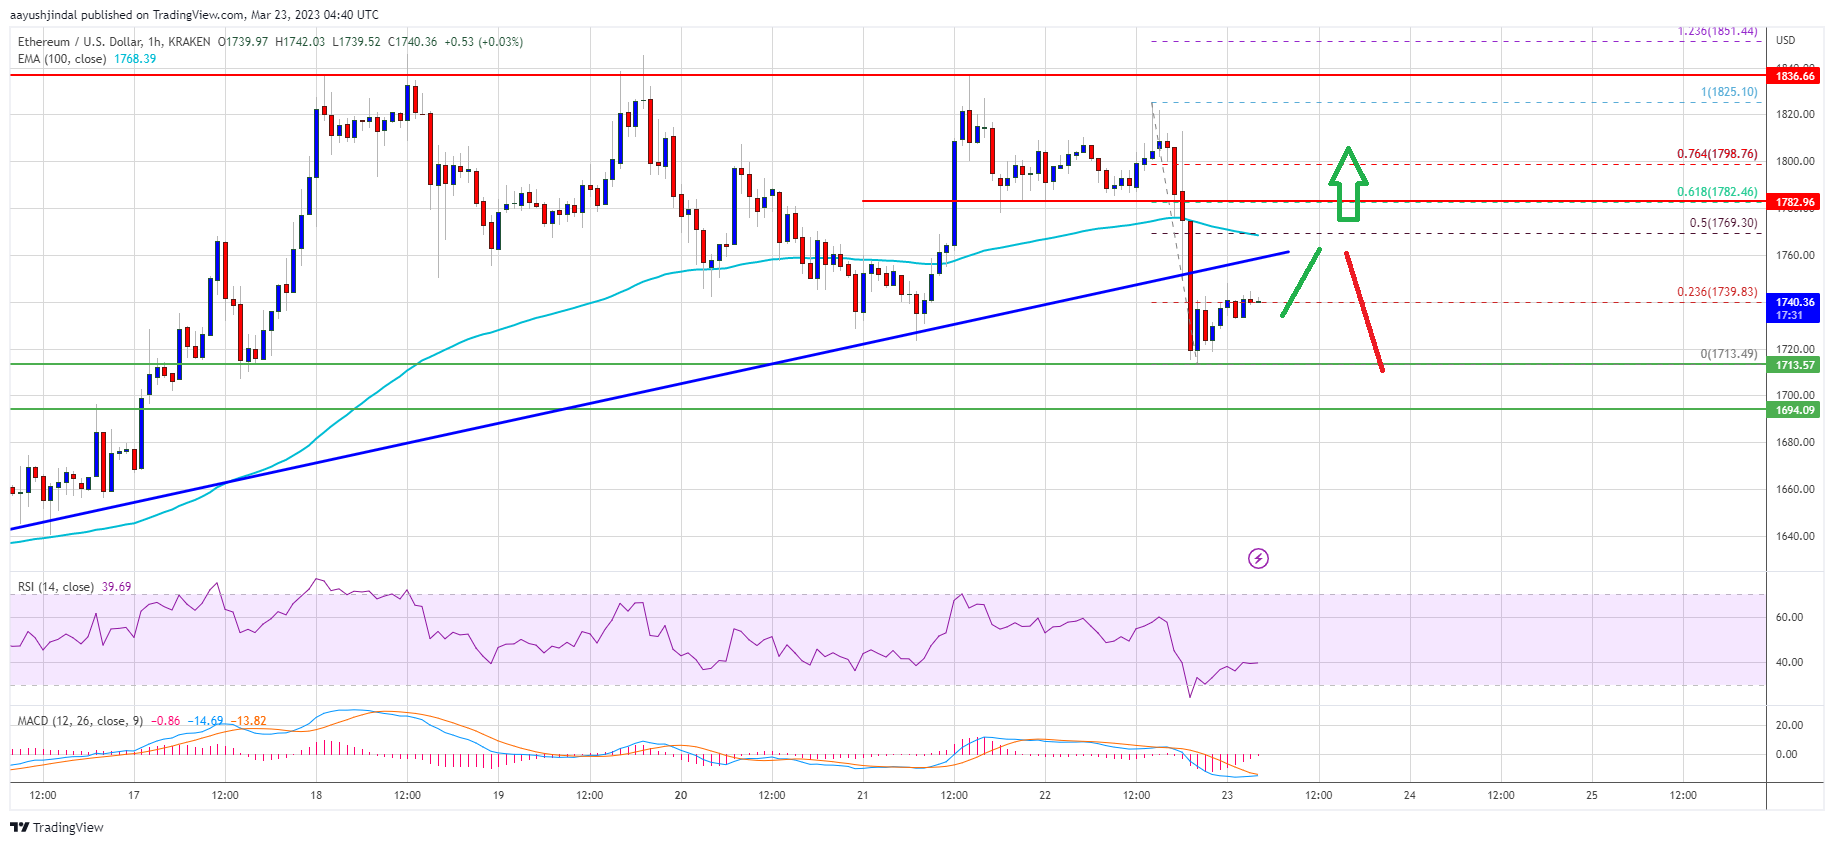Click the green hollow up arrow
This screenshot has width=1834, height=845.
pos(1348,183)
